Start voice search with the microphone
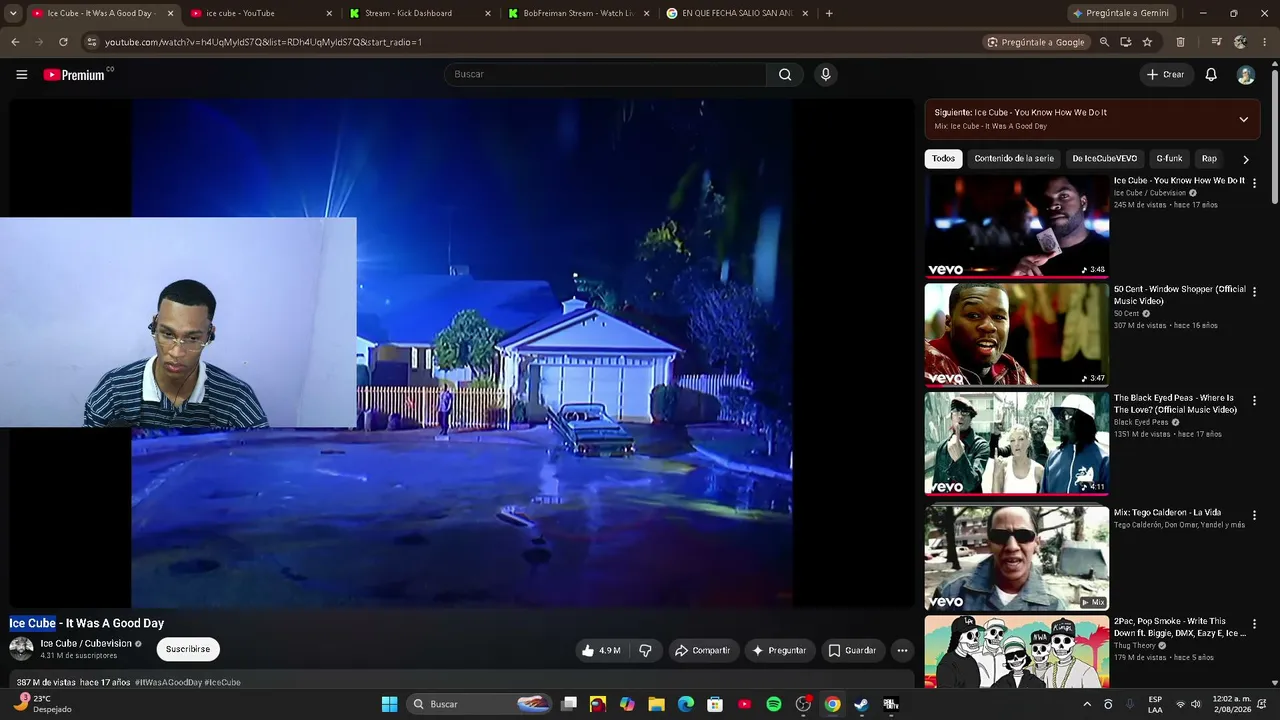The image size is (1280, 720). pos(826,75)
